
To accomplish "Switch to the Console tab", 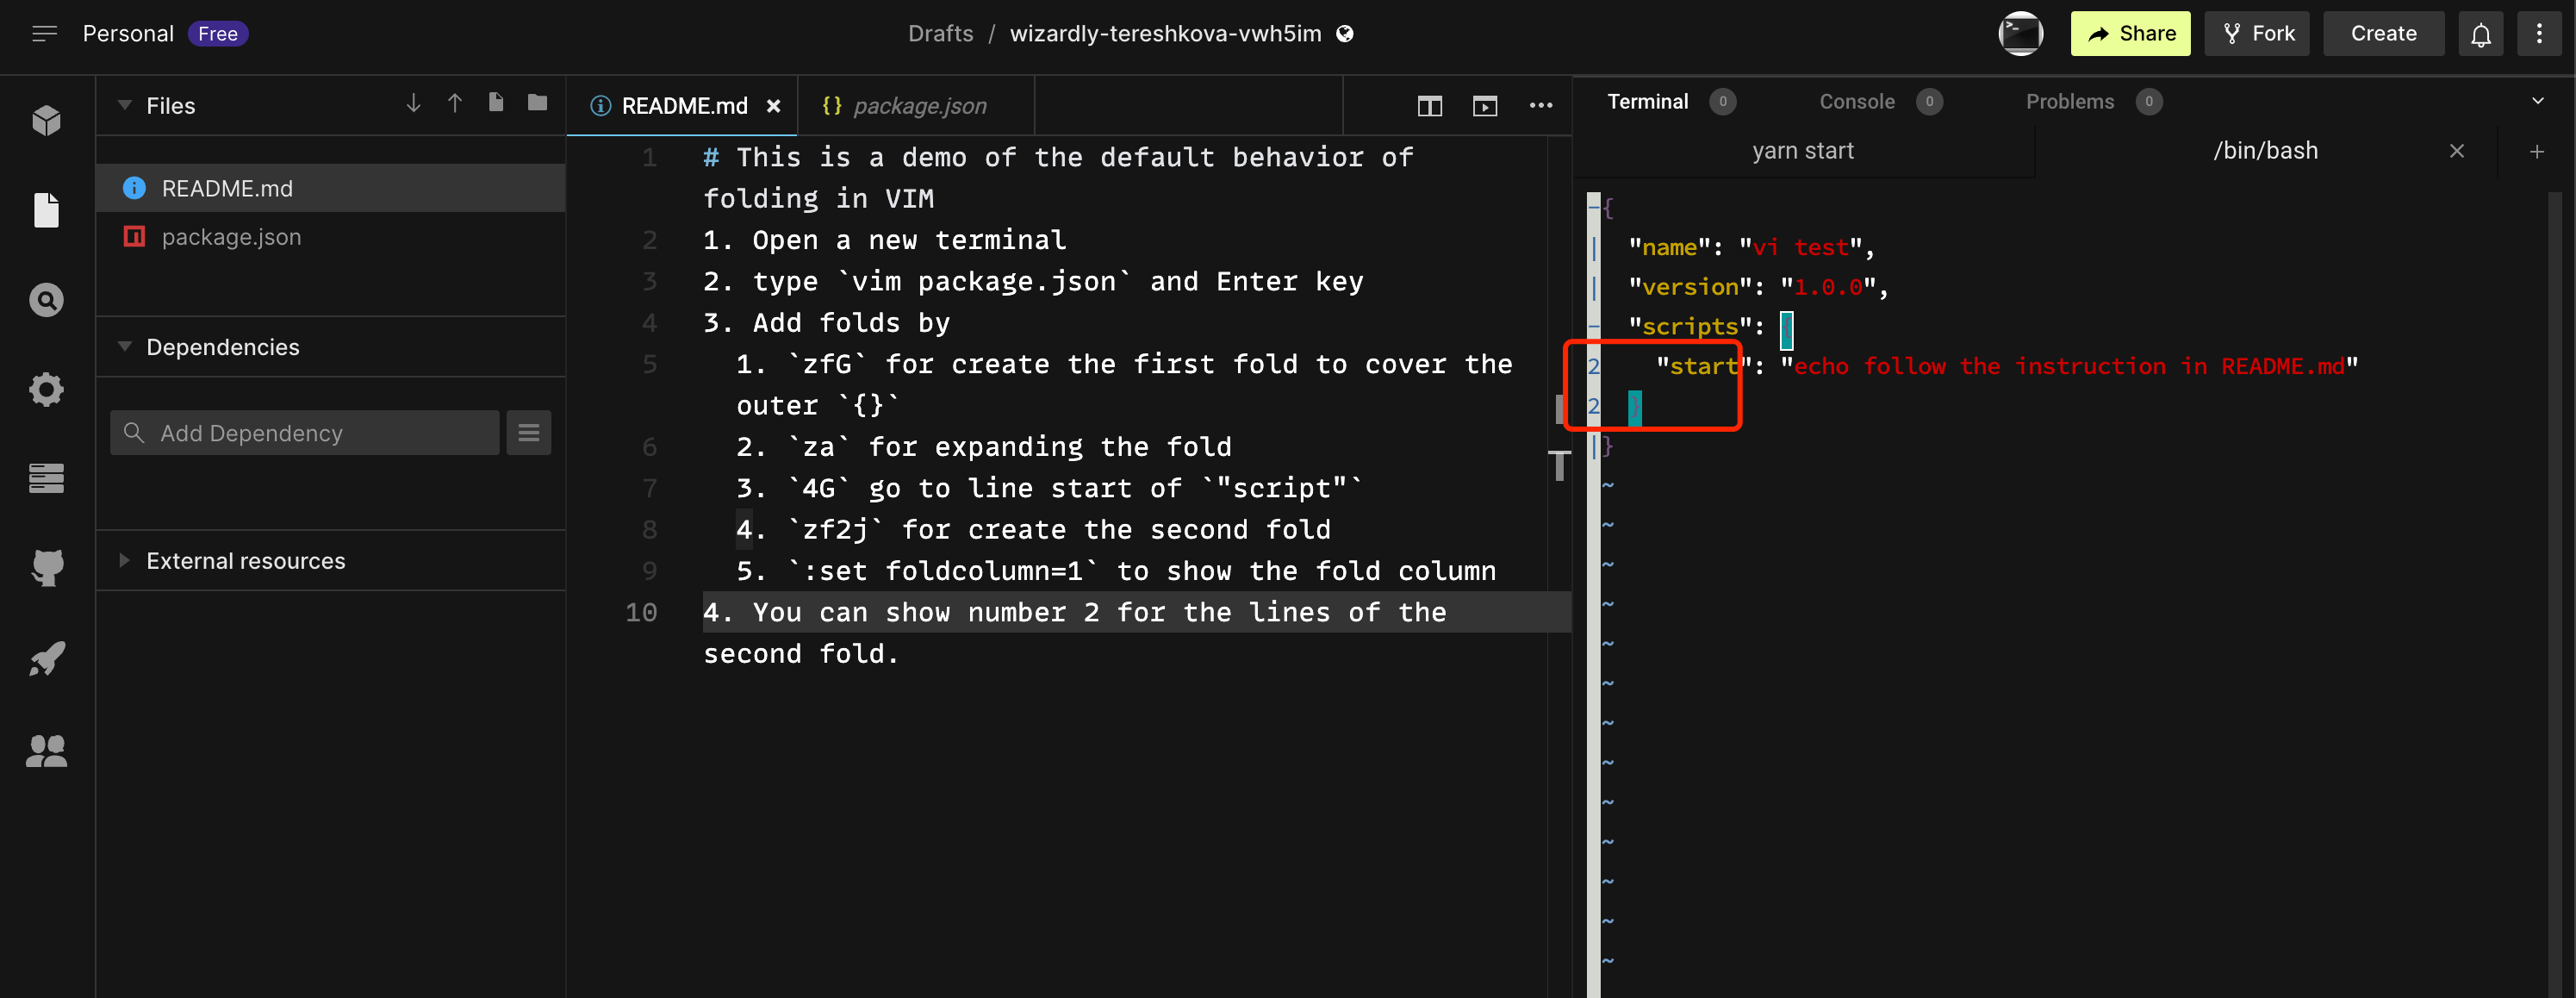I will click(x=1856, y=101).
